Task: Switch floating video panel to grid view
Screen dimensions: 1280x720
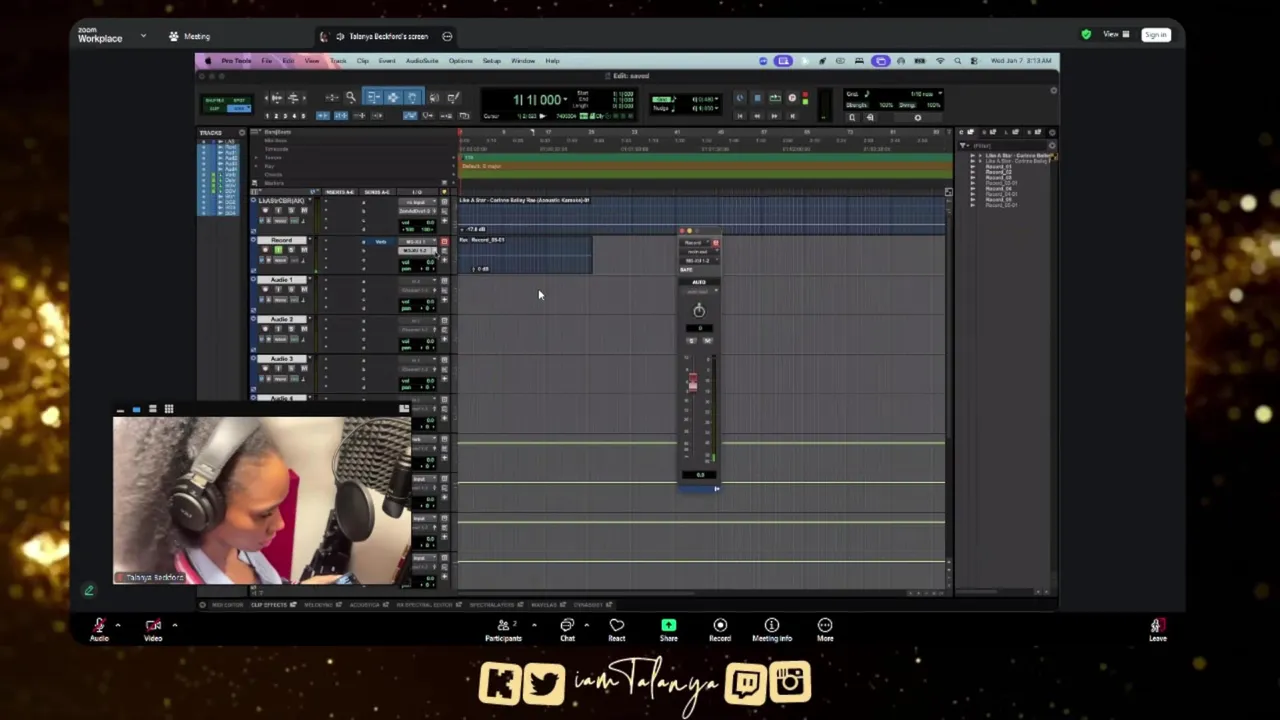Action: pos(169,409)
